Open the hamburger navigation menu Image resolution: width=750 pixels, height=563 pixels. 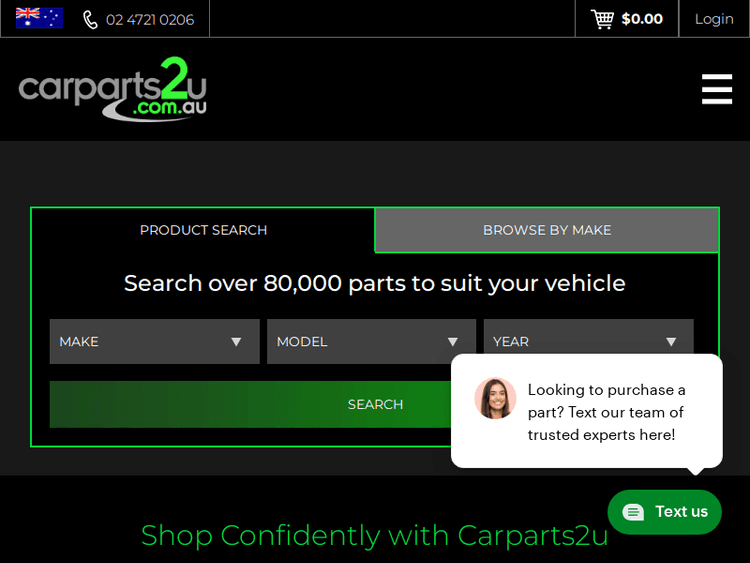[717, 89]
